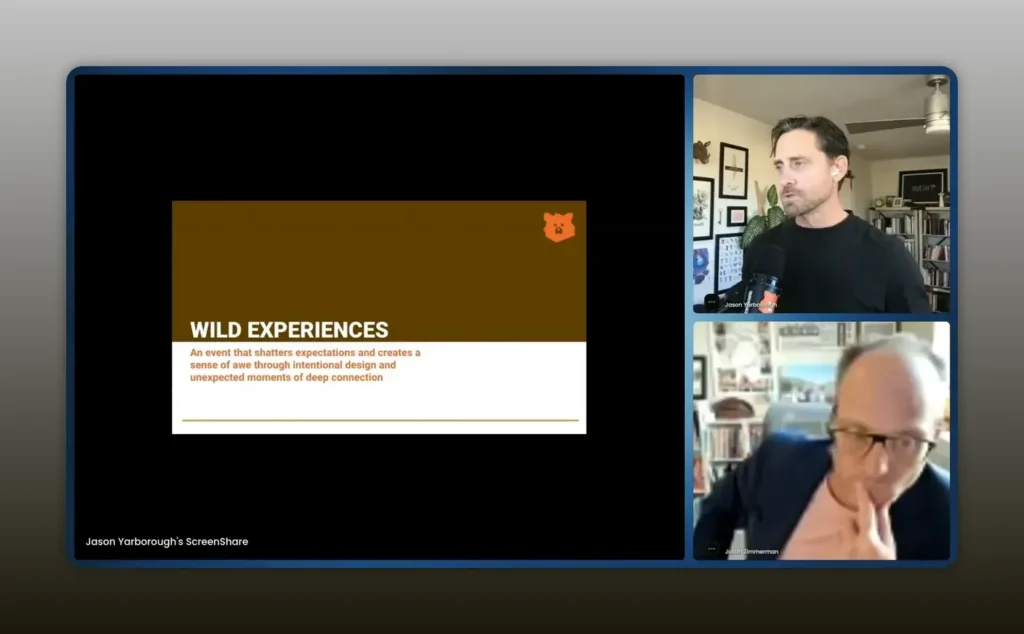Click the orange subtitle paragraph on slide
Screen dimensions: 1024x634
(x=305, y=365)
